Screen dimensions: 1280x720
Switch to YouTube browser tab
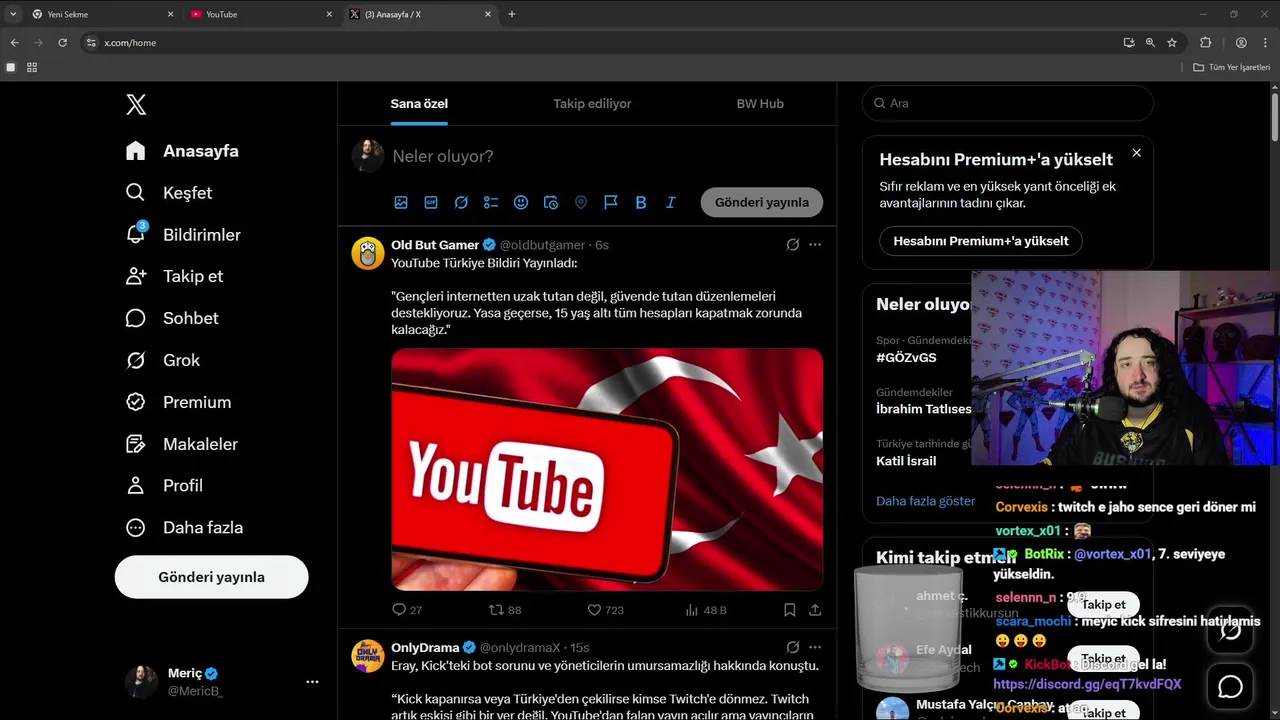pyautogui.click(x=260, y=14)
